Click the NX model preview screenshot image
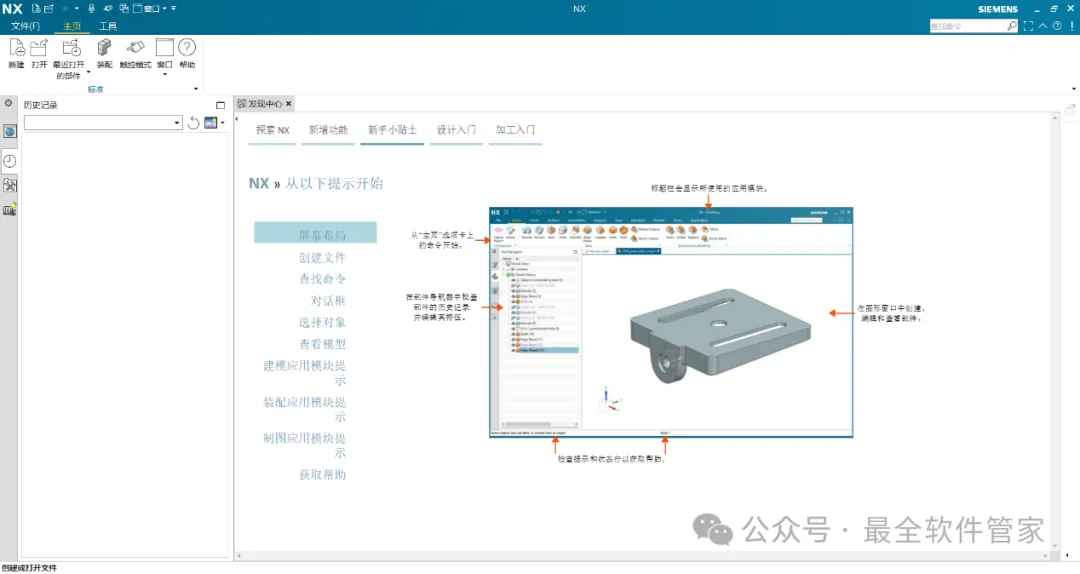This screenshot has height=574, width=1080. point(671,322)
